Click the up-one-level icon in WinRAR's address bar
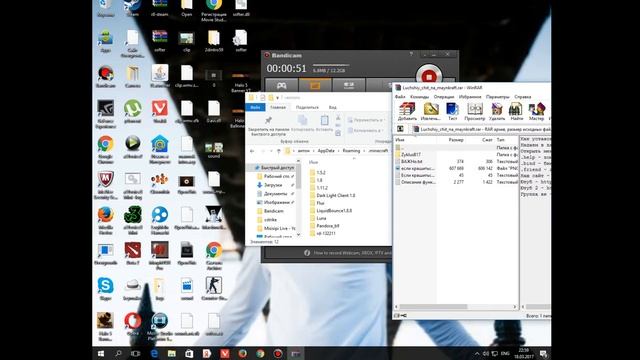The height and width of the screenshot is (360, 640). click(400, 129)
